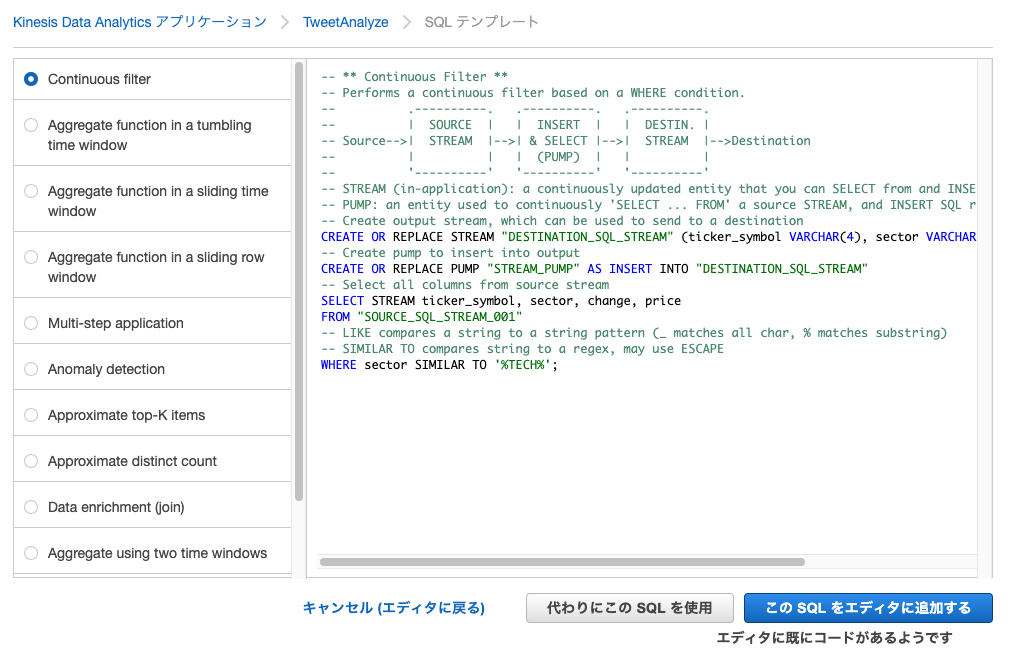Select Approximate top-K items option
Screen dimensions: 1016x655
point(30,415)
